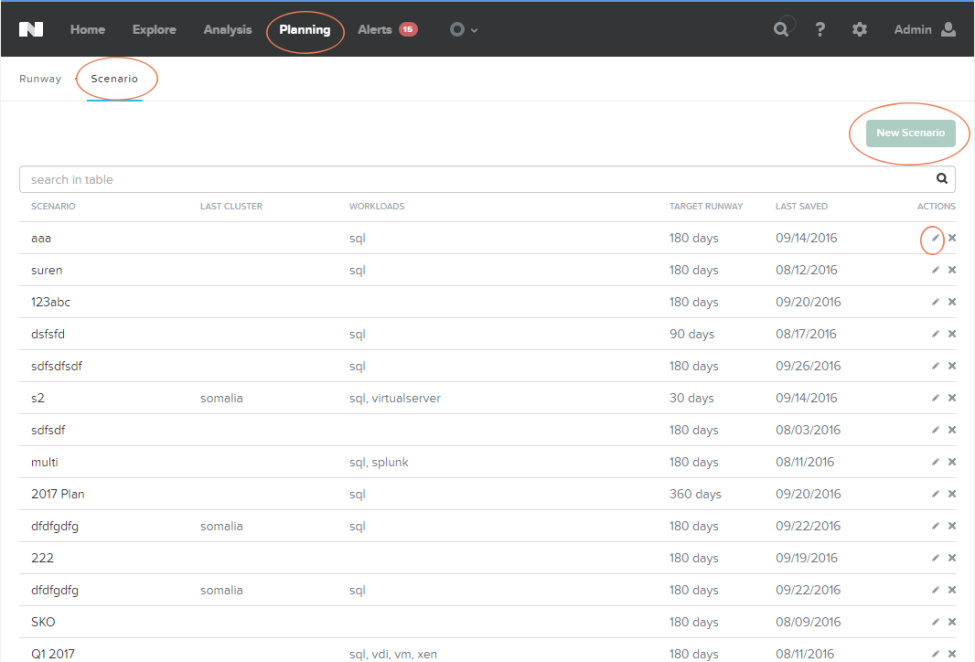Delete the sdfsdf scenario
The width and height of the screenshot is (975, 662).
point(952,430)
